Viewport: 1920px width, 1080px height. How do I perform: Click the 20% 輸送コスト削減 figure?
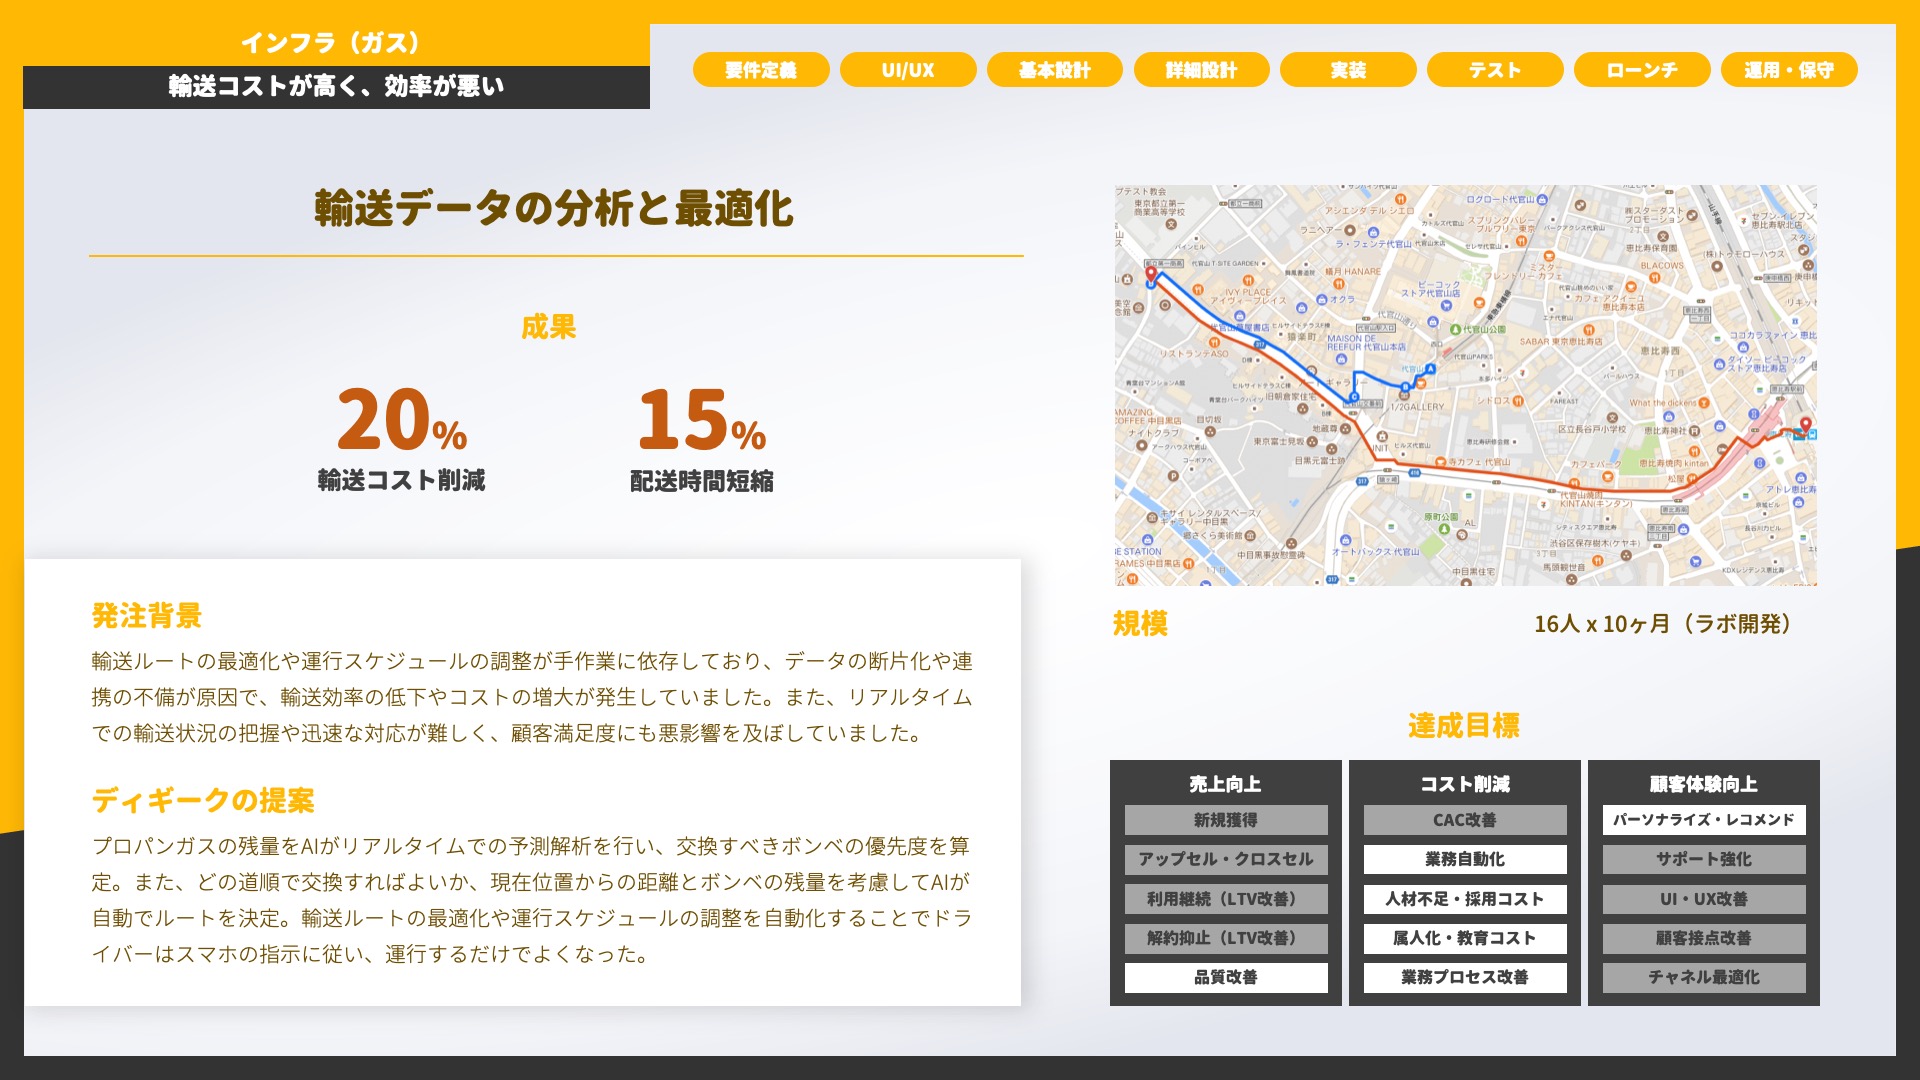pyautogui.click(x=402, y=420)
